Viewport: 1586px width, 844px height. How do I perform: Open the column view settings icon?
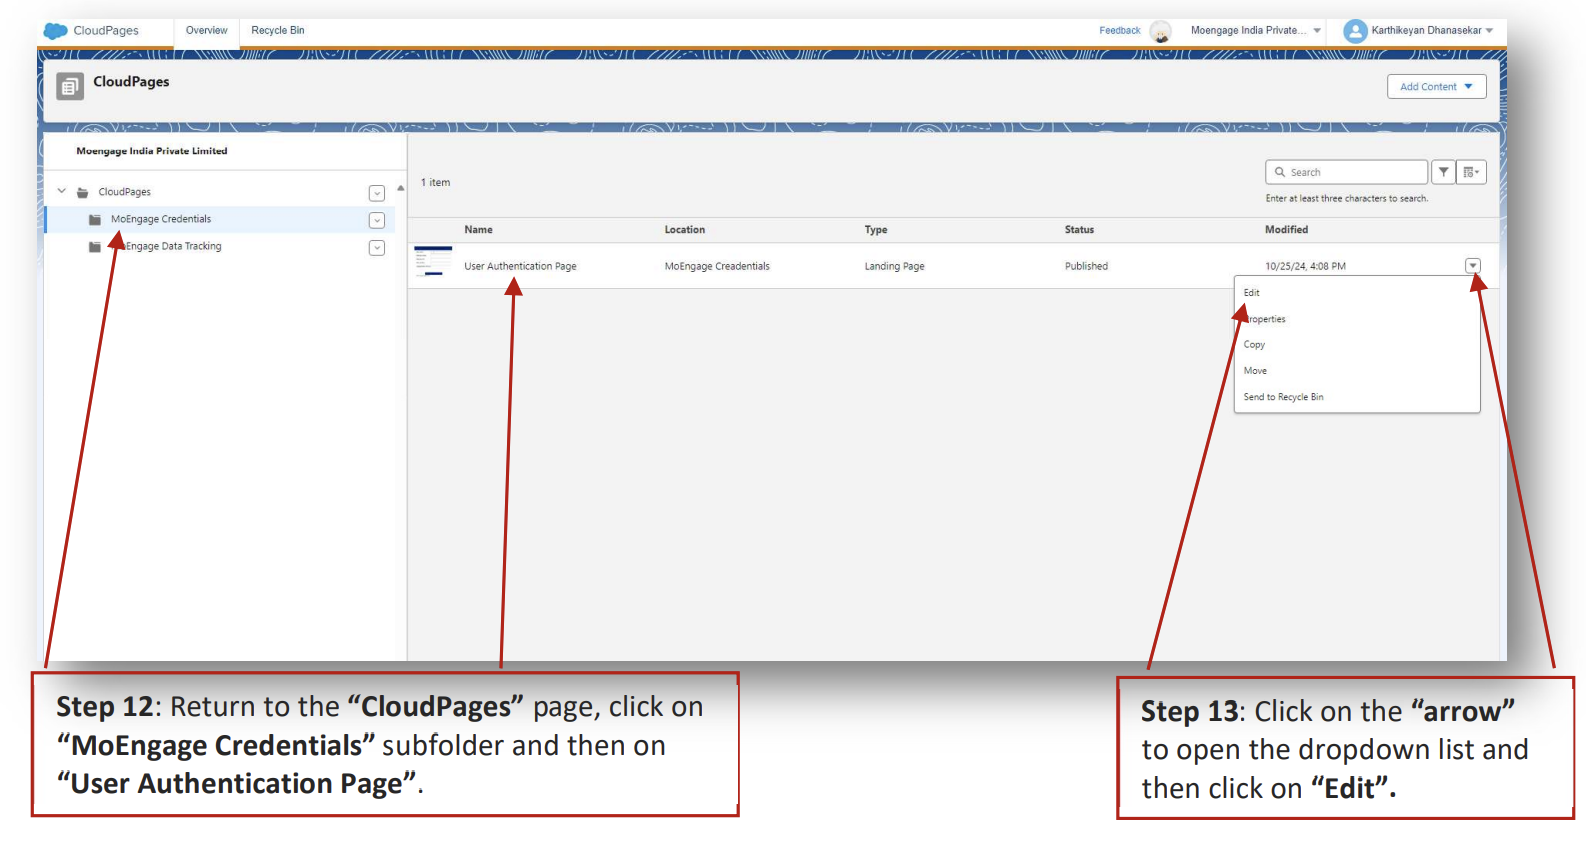tap(1471, 172)
